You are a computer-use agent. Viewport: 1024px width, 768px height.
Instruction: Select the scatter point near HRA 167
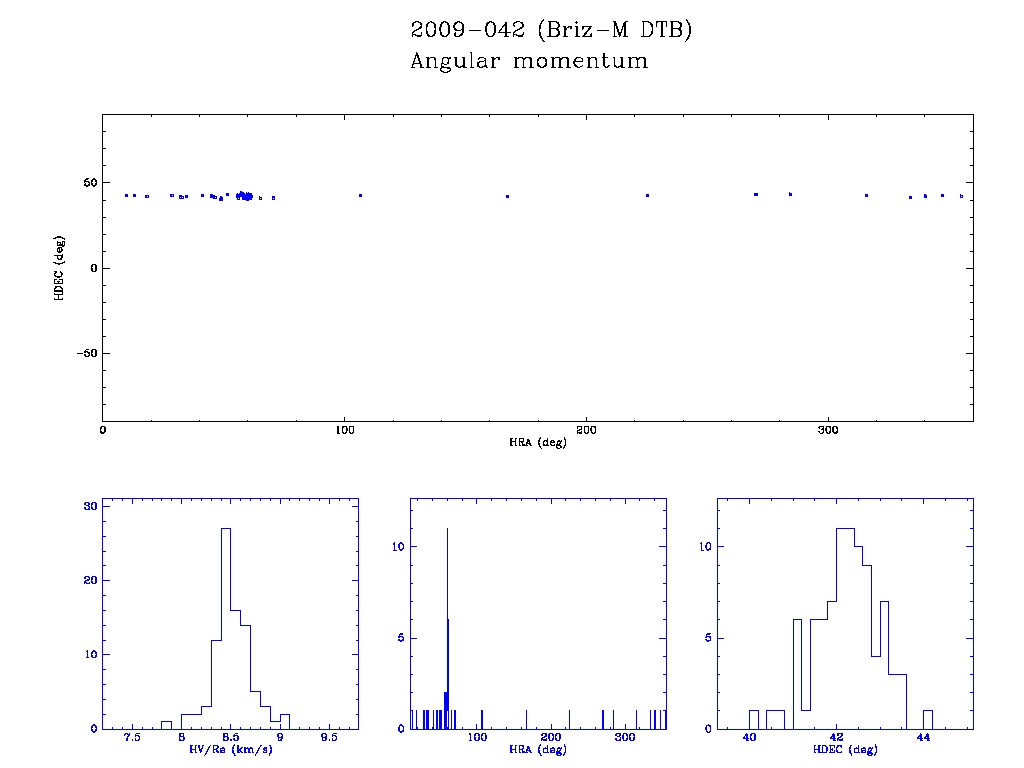tap(508, 196)
